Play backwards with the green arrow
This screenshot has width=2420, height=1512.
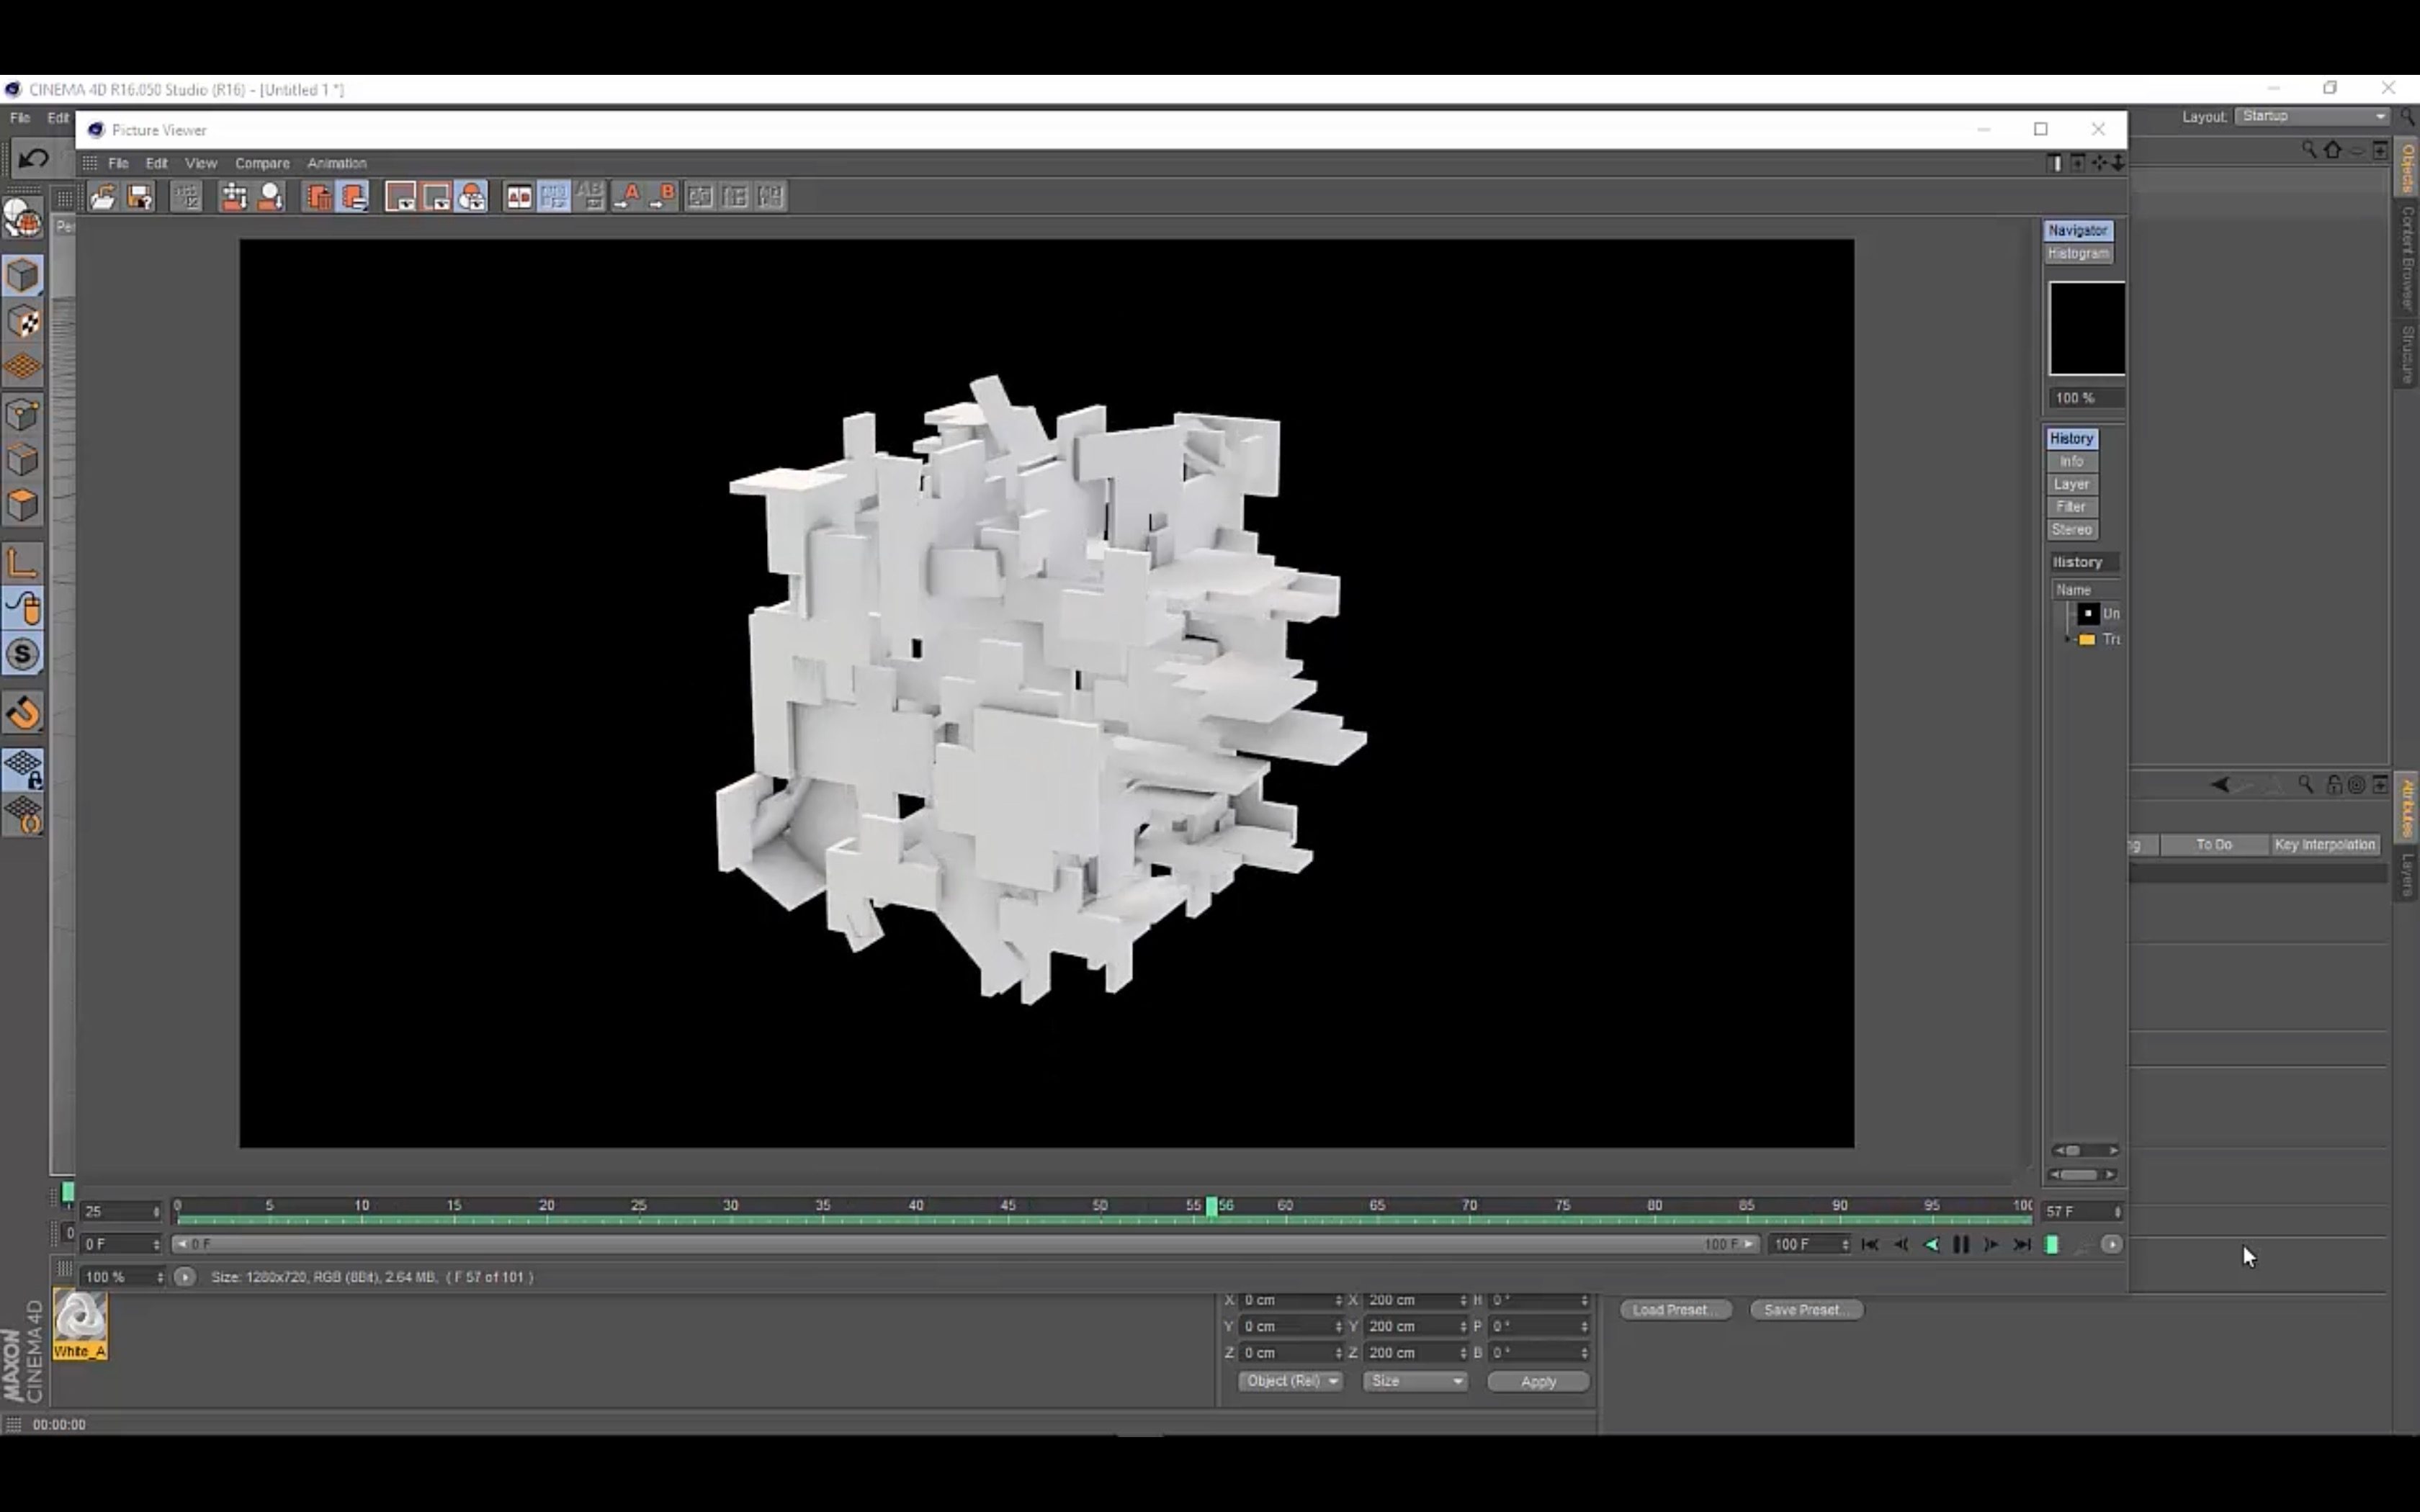1931,1245
